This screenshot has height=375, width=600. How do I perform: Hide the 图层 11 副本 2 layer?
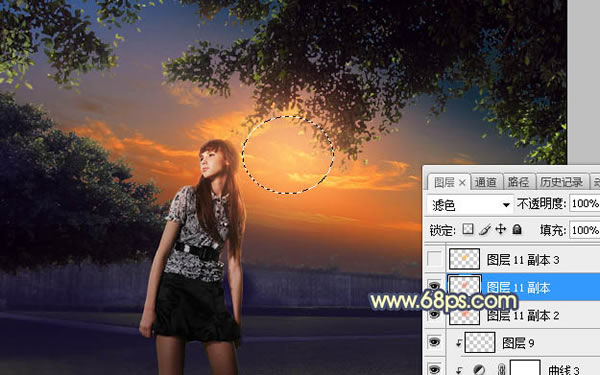coord(434,315)
